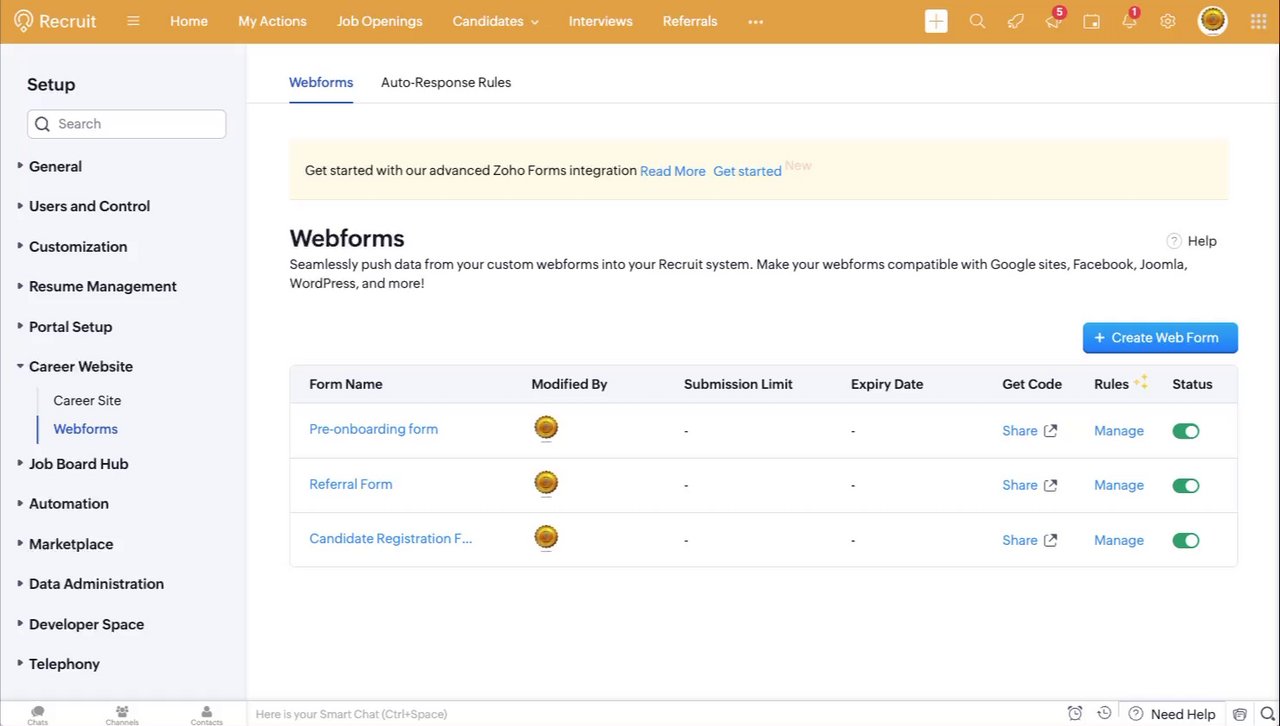Viewport: 1280px width, 726px height.
Task: Open the Candidates dropdown in the navbar
Action: pyautogui.click(x=495, y=21)
